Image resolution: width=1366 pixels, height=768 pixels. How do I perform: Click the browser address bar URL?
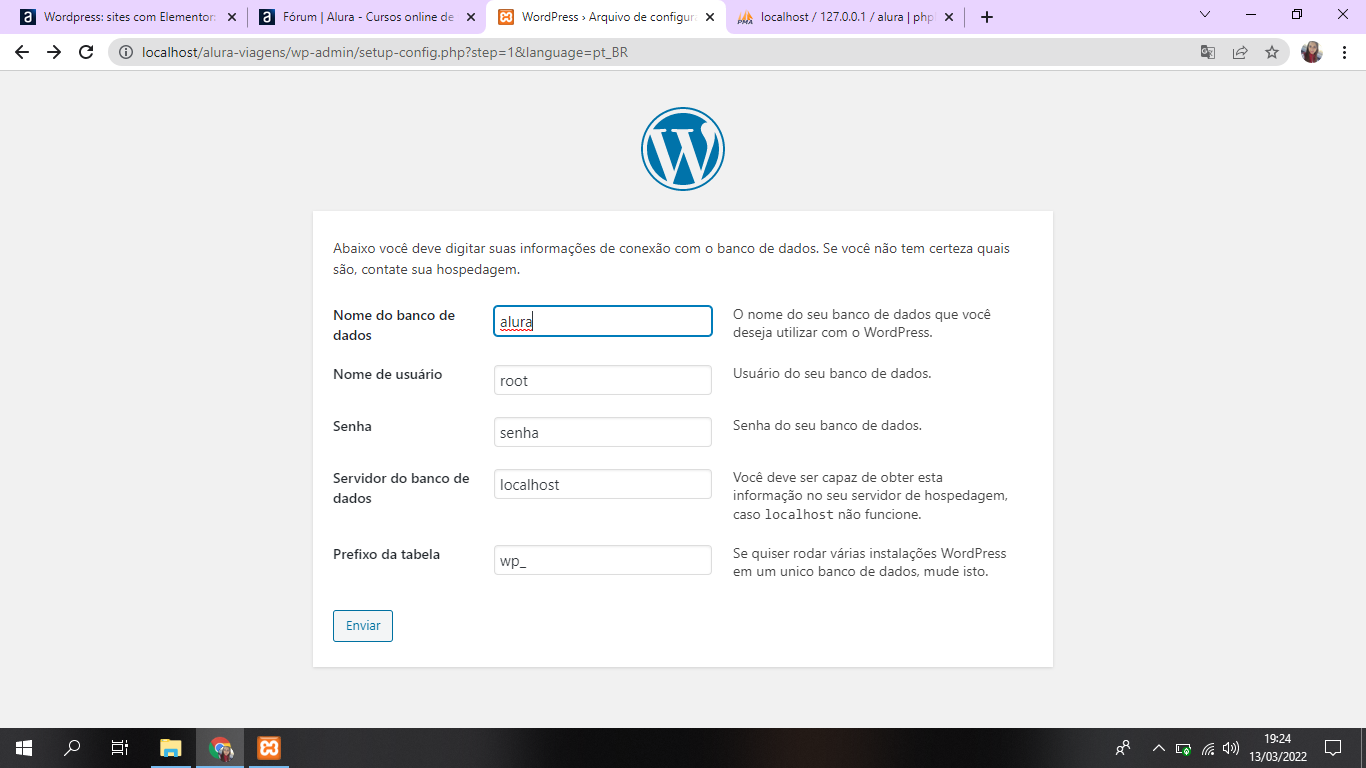click(x=385, y=52)
